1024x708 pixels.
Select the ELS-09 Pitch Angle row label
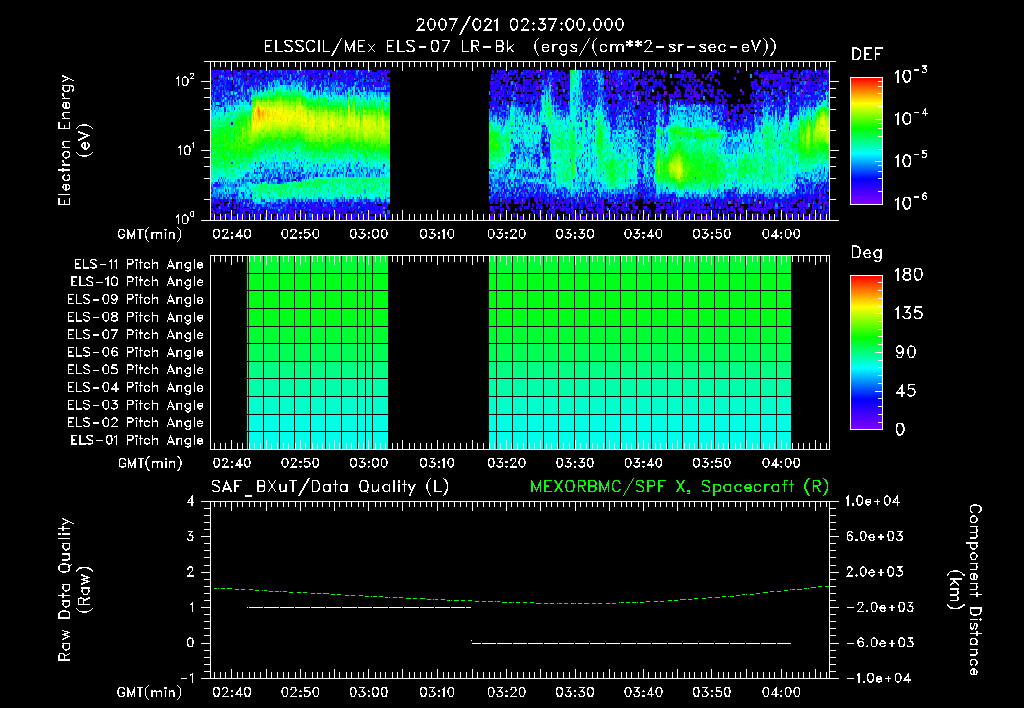click(136, 299)
